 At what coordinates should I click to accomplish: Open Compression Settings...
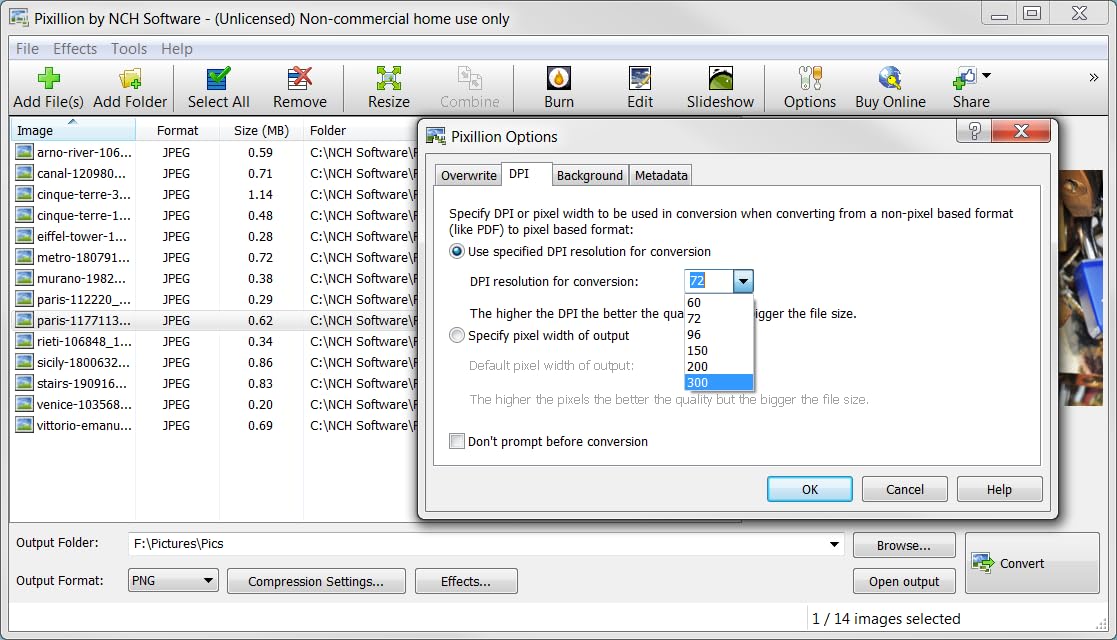pos(316,582)
